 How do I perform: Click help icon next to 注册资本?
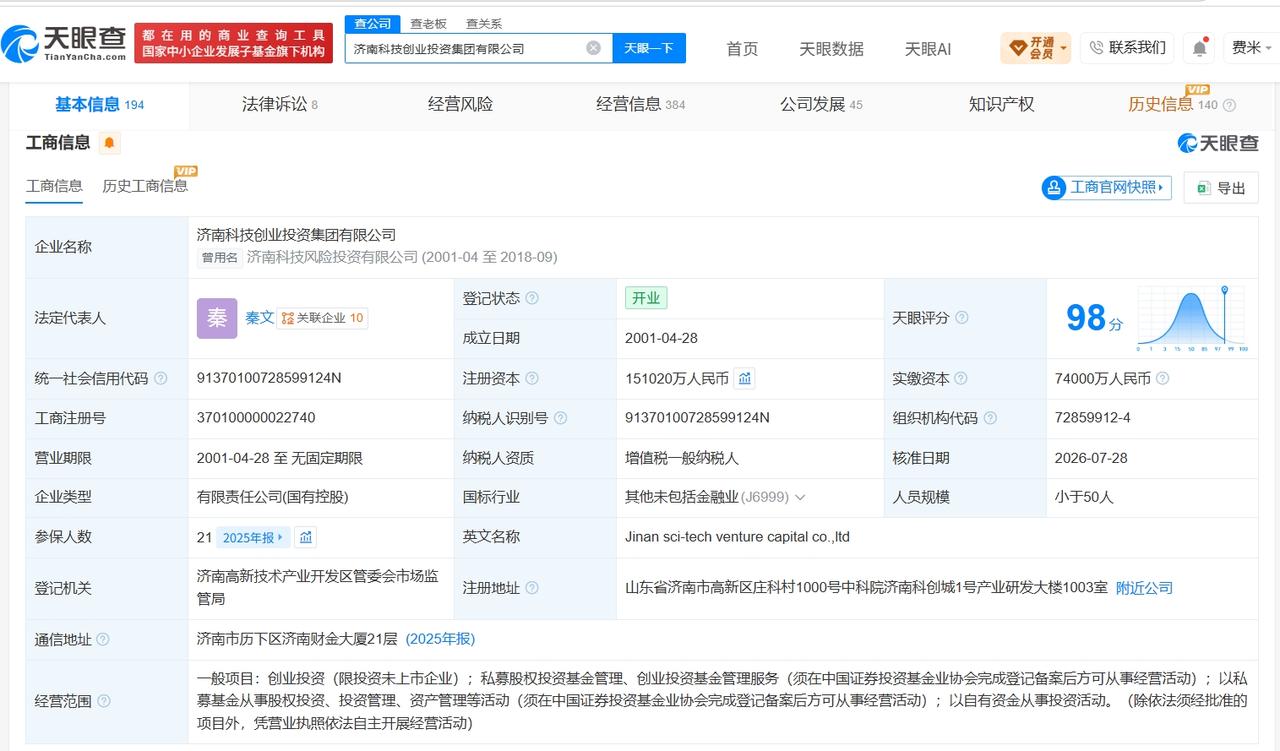pos(532,379)
